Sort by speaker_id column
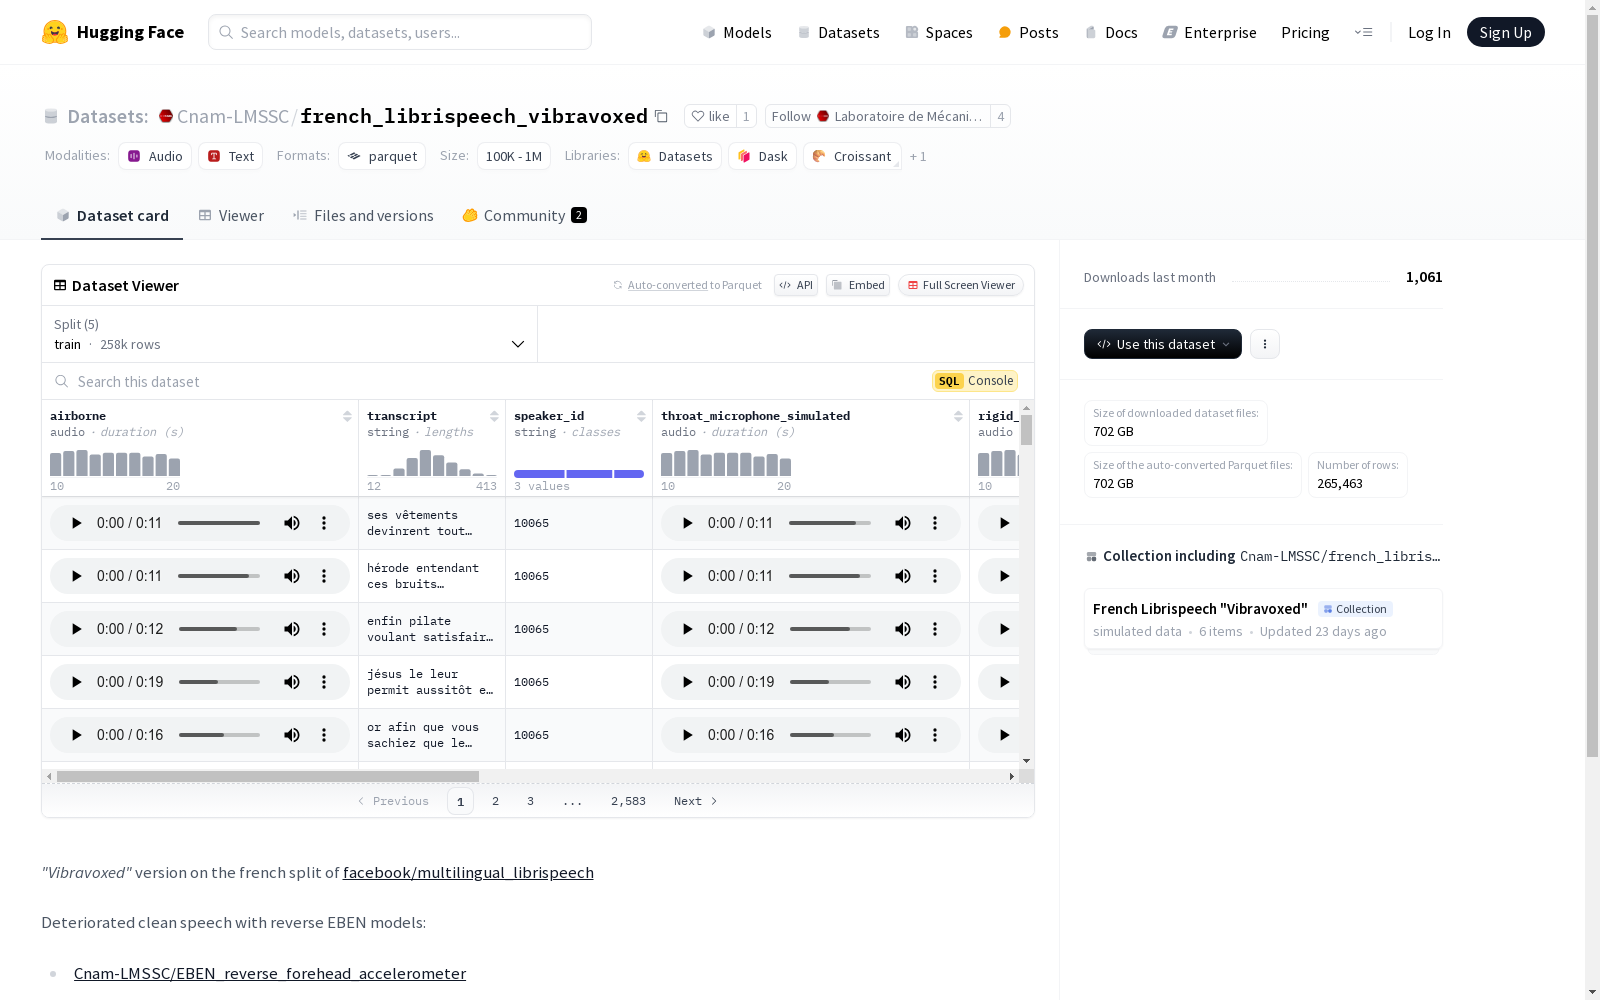 click(x=641, y=416)
